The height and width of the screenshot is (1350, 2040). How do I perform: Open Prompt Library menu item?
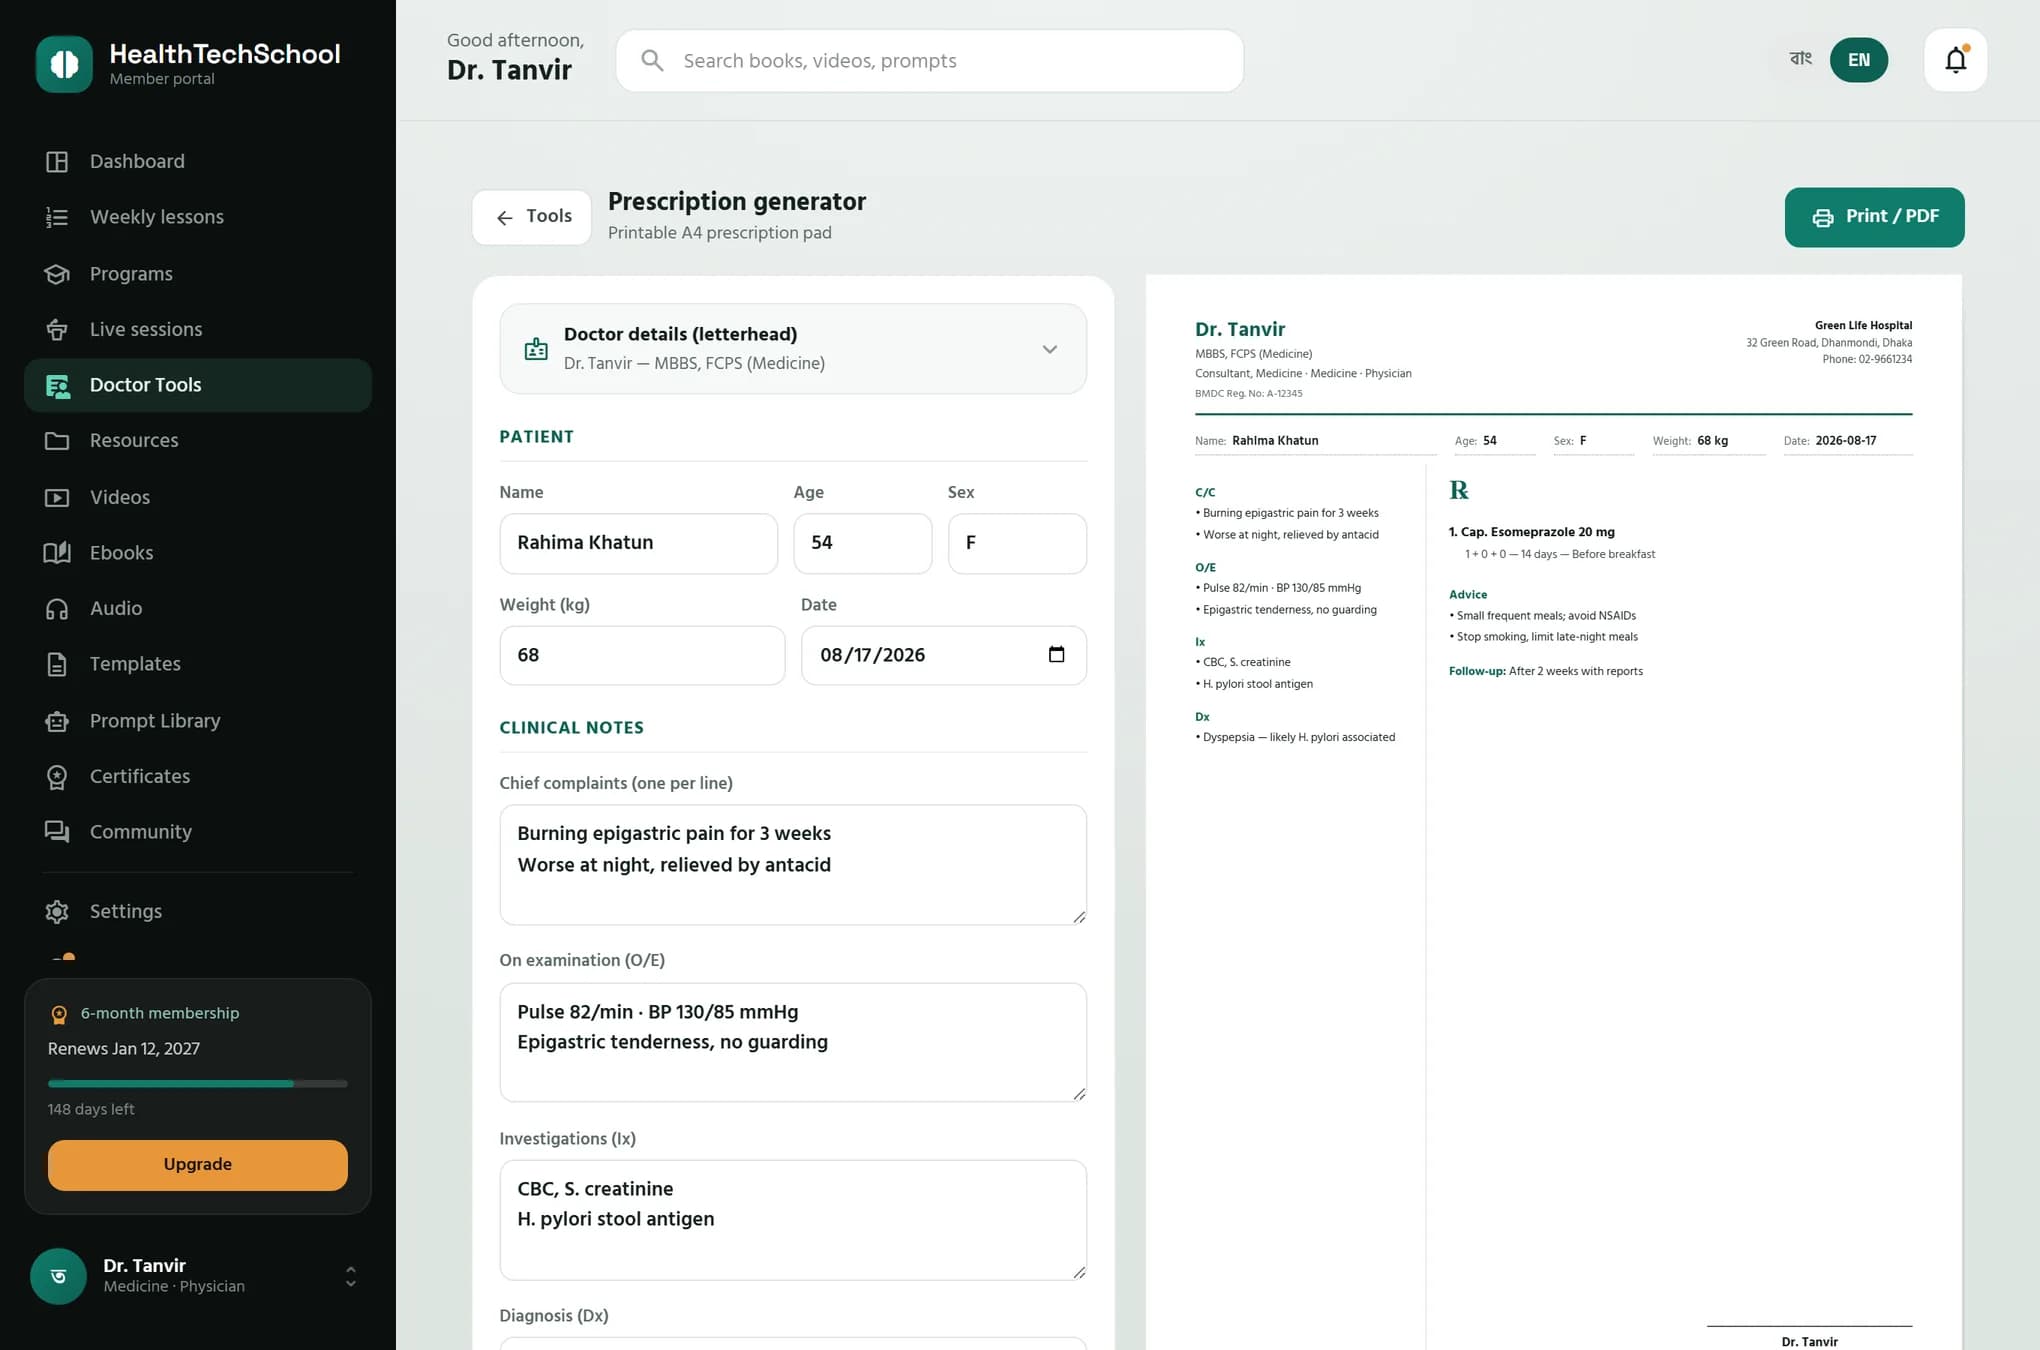198,721
